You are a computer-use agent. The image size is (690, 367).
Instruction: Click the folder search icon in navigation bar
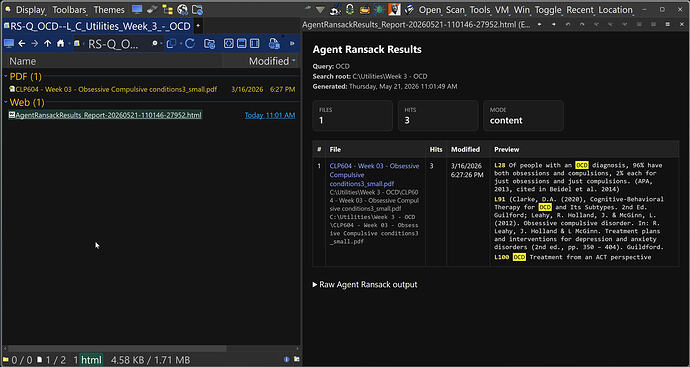210,44
